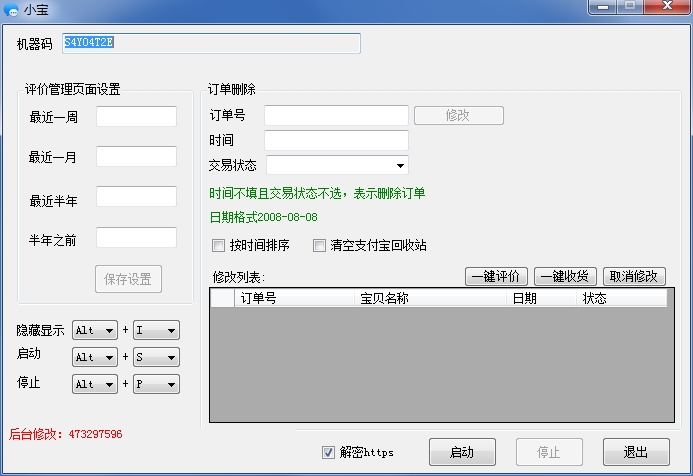This screenshot has height=476, width=693.
Task: Uncheck the 解密https checkbox
Action: pos(328,452)
